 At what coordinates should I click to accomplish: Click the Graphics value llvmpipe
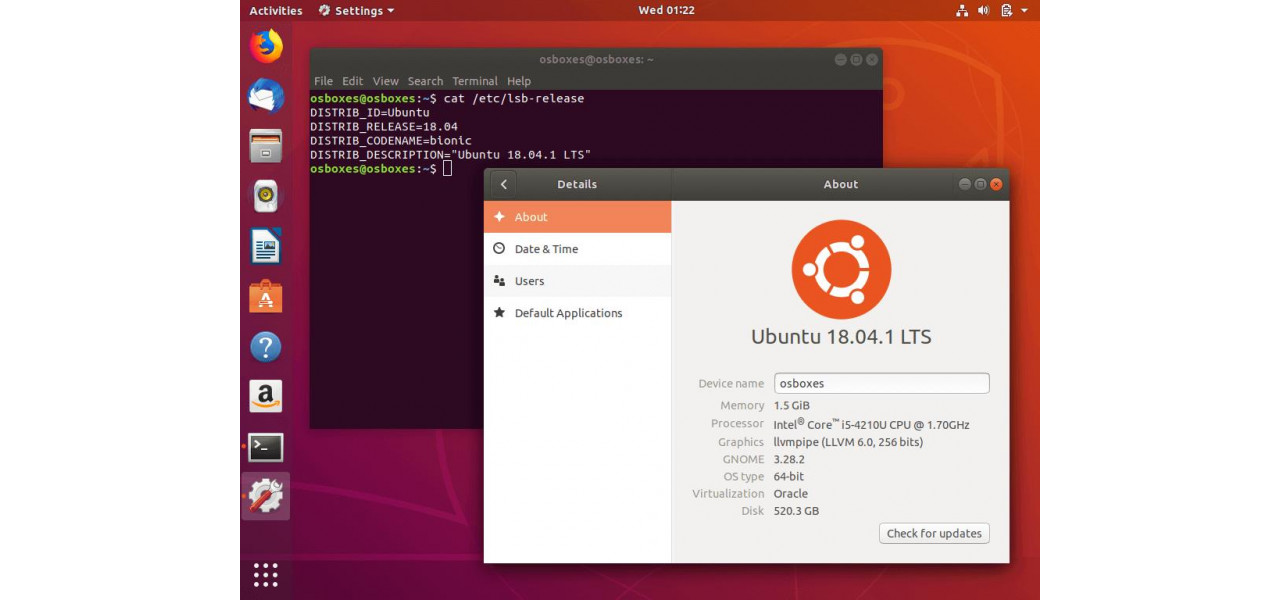848,442
